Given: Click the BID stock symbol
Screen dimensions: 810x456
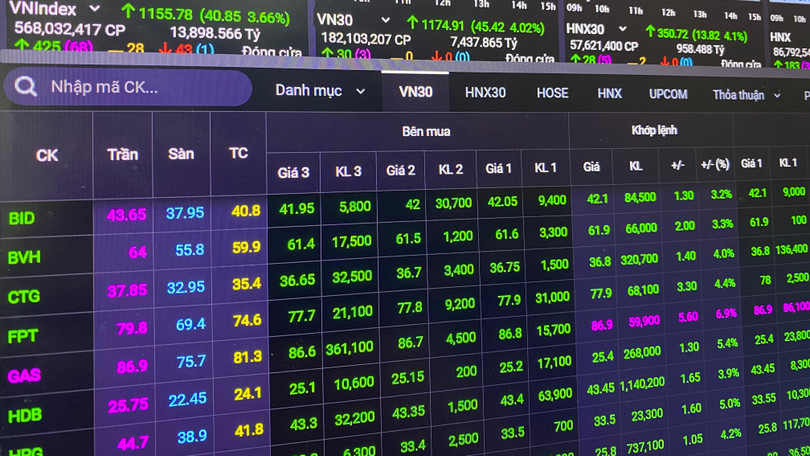Looking at the screenshot, I should point(22,218).
